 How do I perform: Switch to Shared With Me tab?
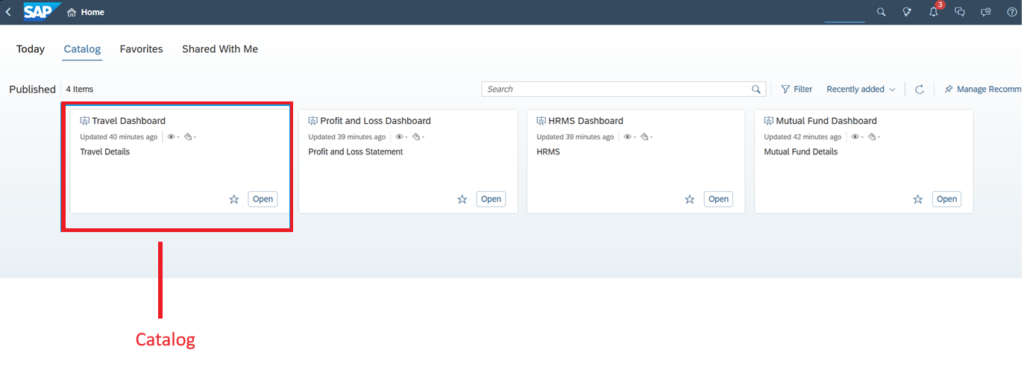(220, 49)
